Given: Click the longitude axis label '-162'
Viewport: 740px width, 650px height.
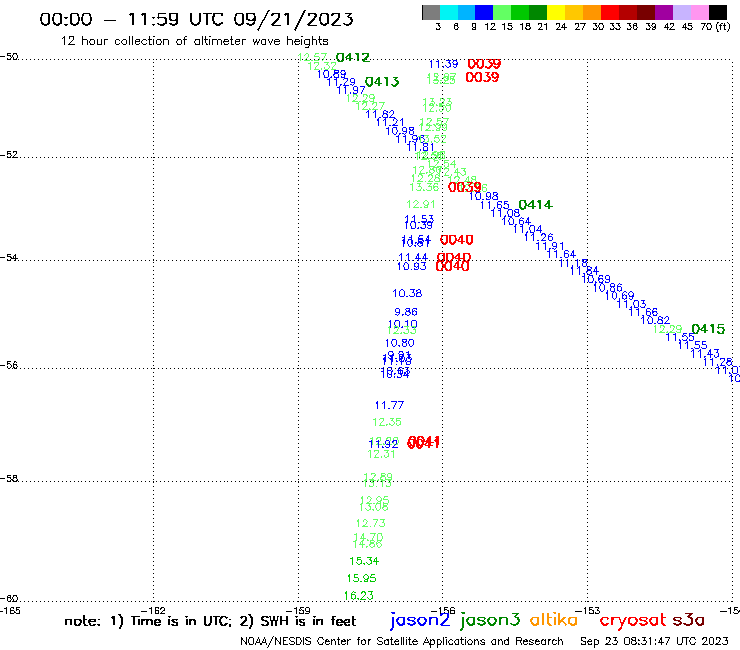Looking at the screenshot, I should point(153,611).
